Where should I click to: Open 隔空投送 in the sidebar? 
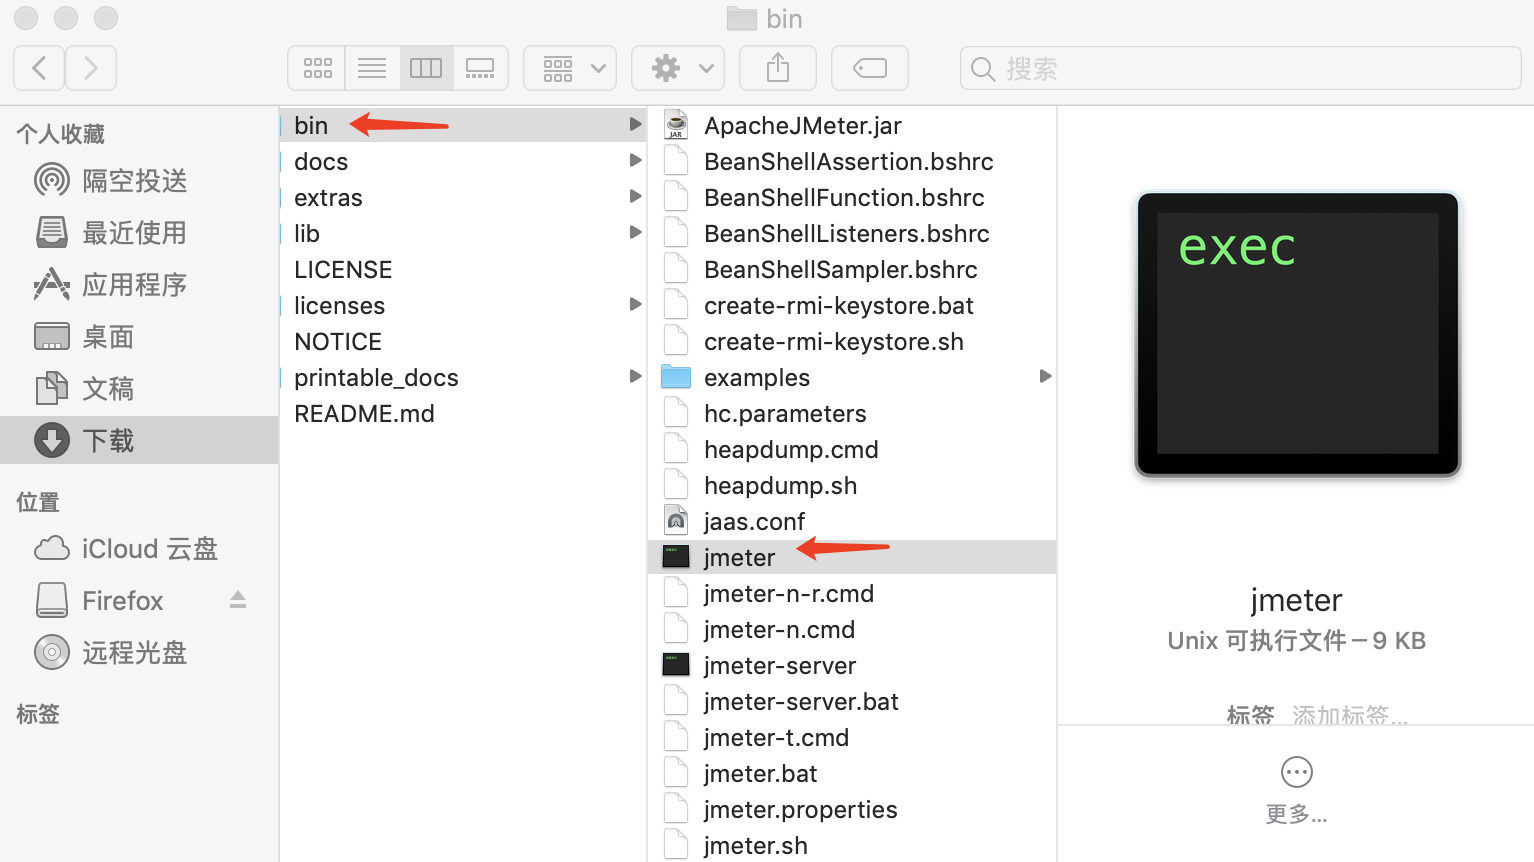tap(139, 181)
